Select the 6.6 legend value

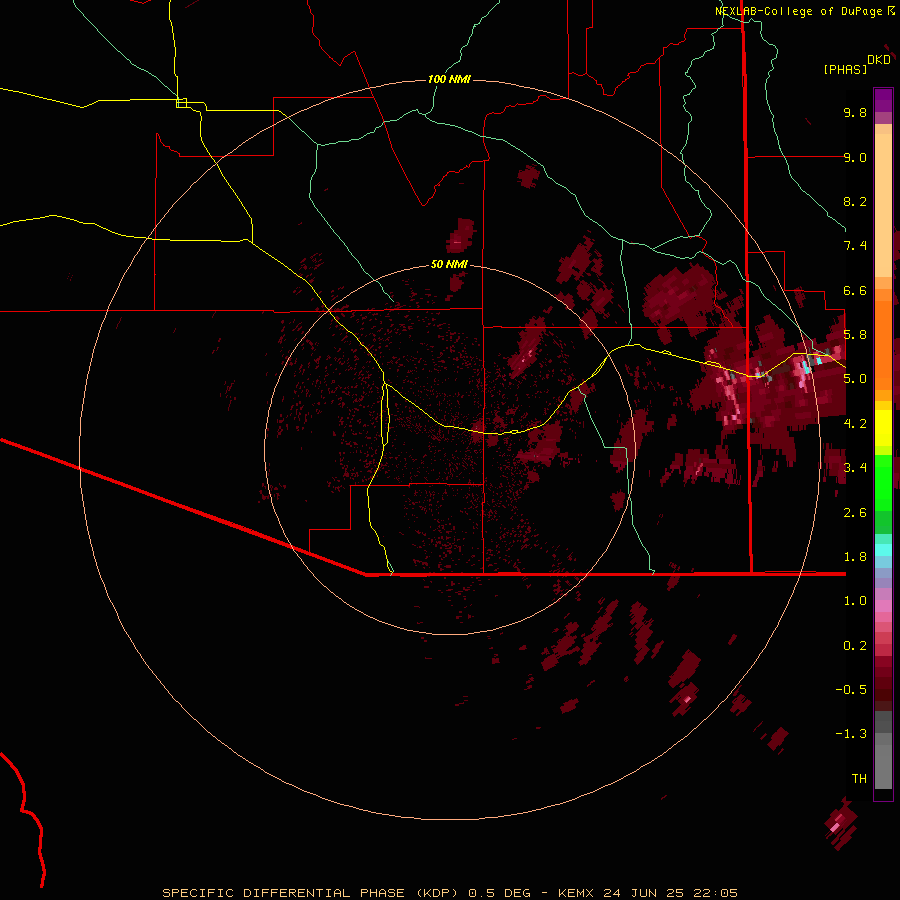pyautogui.click(x=855, y=290)
